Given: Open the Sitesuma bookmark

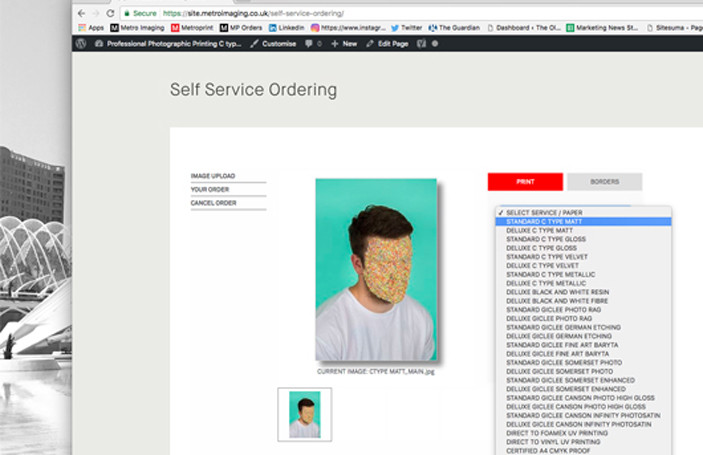Looking at the screenshot, I should coord(674,28).
